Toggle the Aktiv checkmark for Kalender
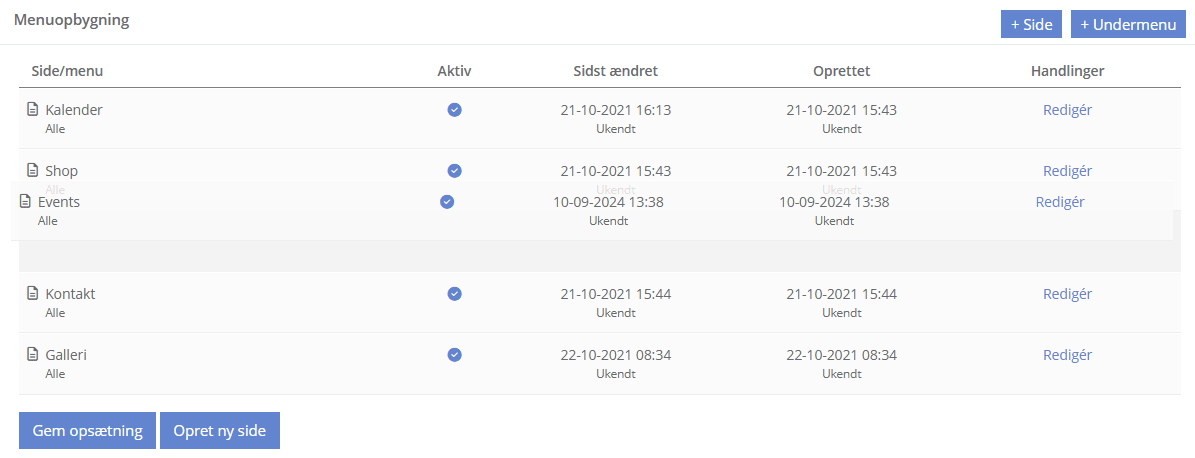 tap(454, 110)
